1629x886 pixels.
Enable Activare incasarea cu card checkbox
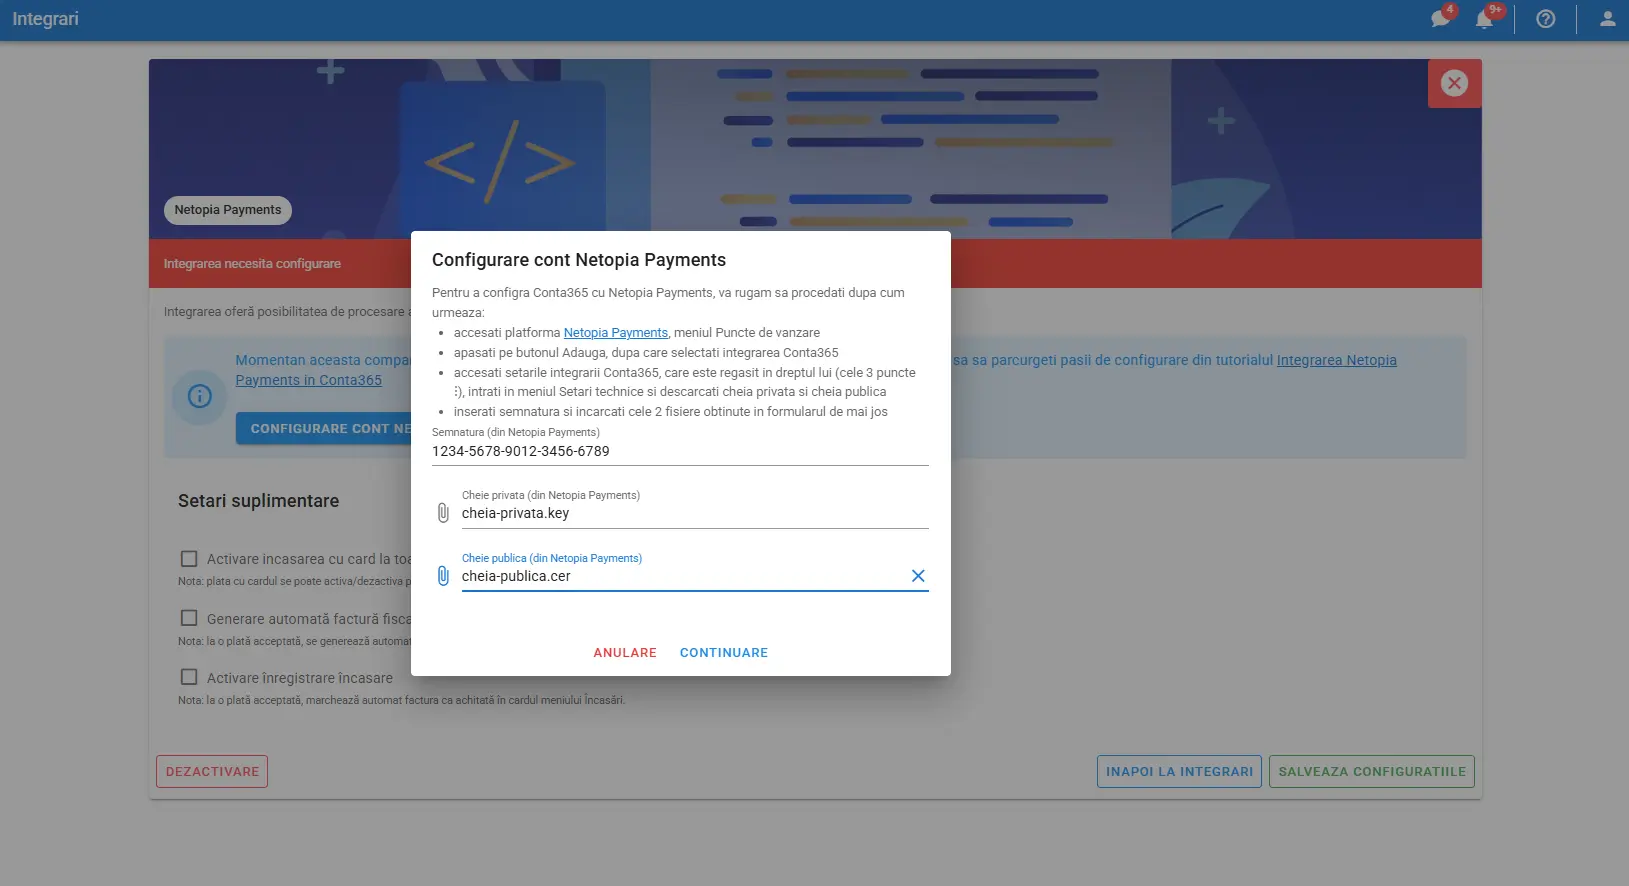coord(189,559)
